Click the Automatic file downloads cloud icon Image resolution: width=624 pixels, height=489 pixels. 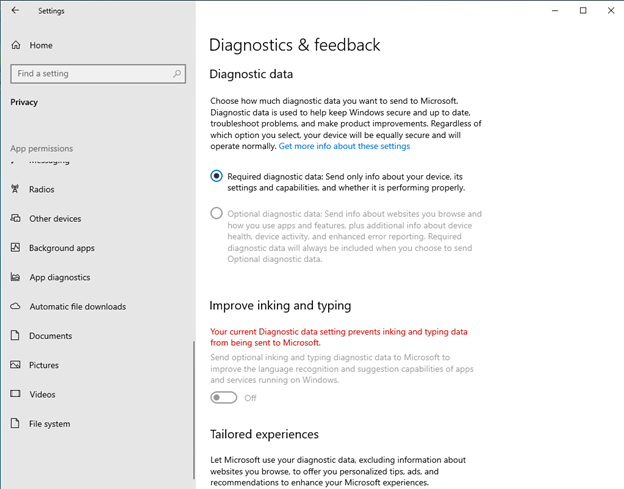(15, 306)
